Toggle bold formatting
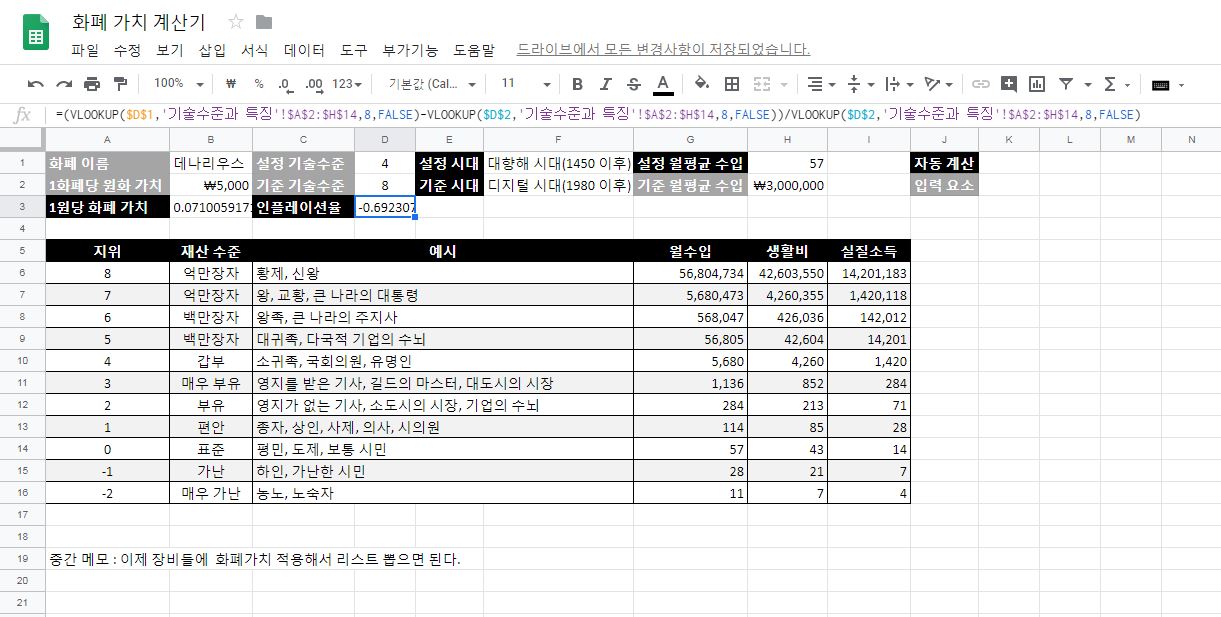Viewport: 1221px width, 617px height. point(577,84)
